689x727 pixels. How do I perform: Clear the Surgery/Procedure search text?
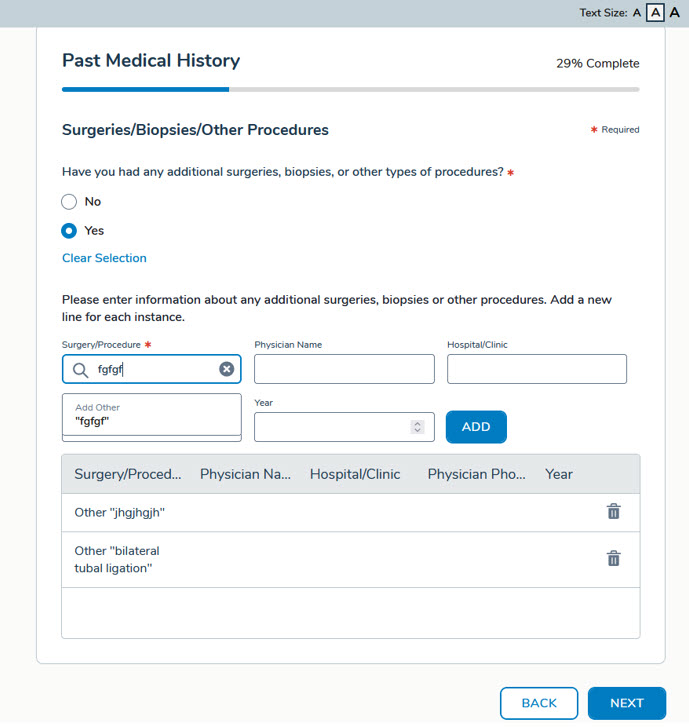[x=227, y=369]
